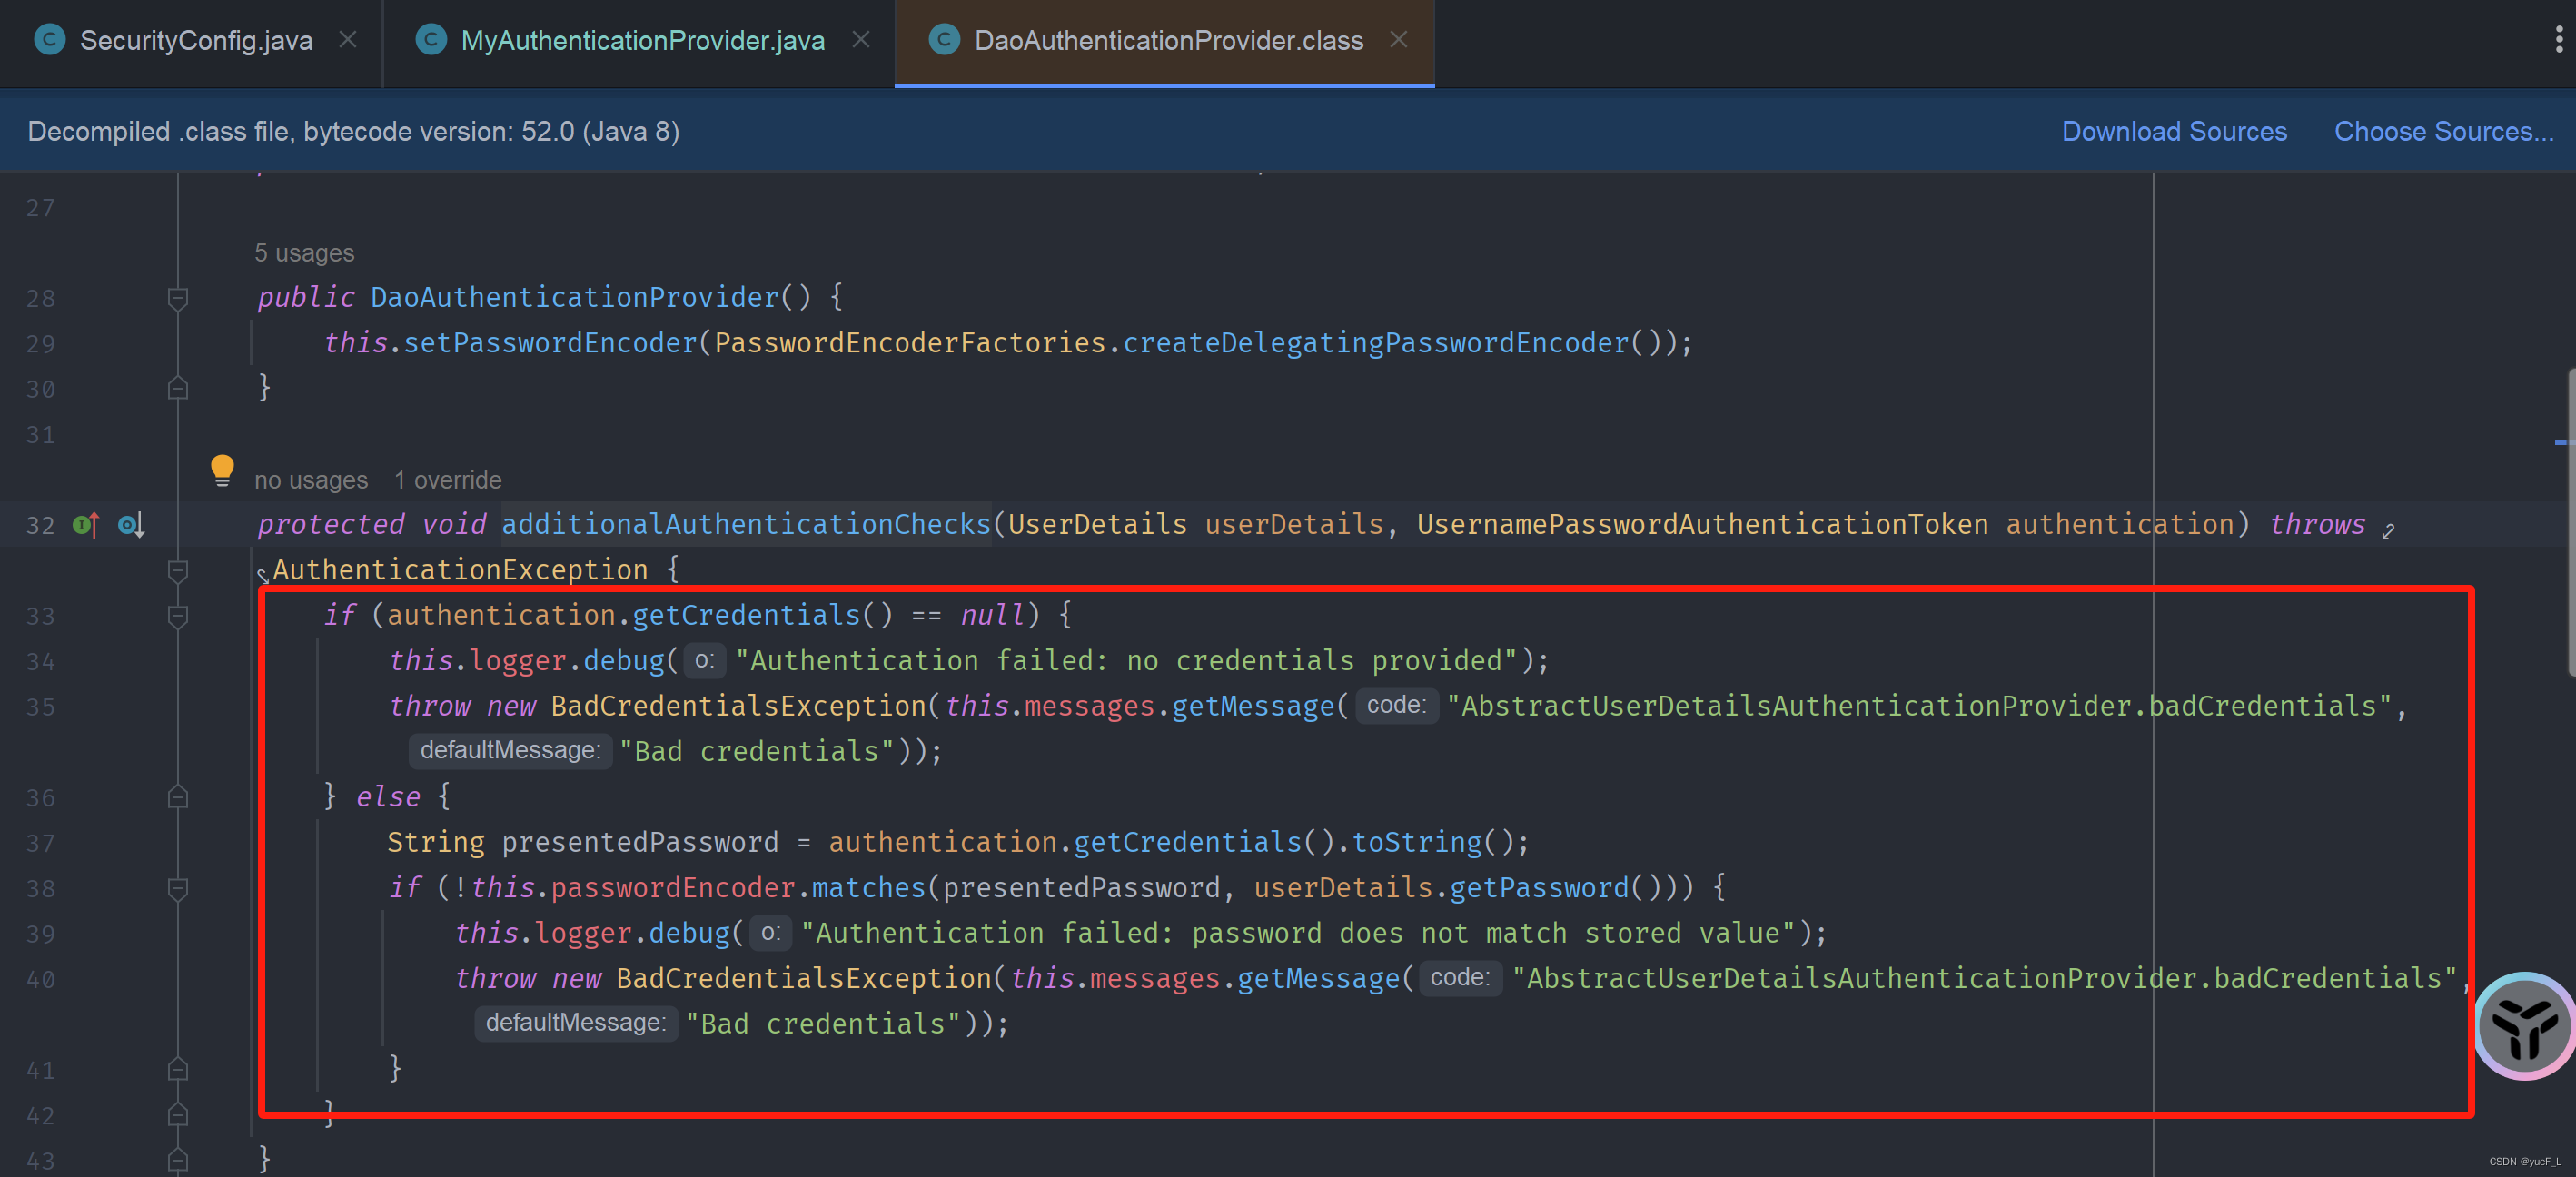Click the round assistant icon floating at right
The width and height of the screenshot is (2576, 1177).
tap(2523, 1026)
